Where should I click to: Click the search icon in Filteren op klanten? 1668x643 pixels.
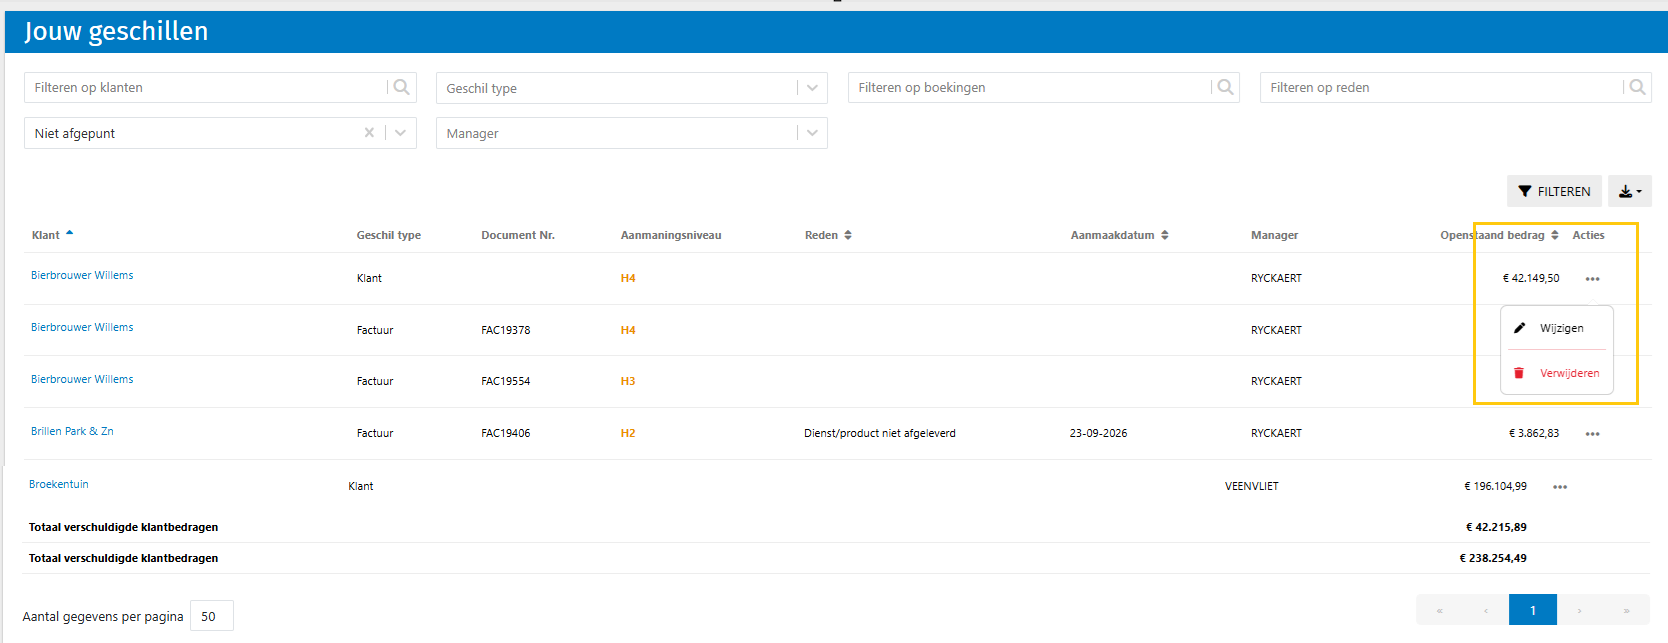[401, 87]
